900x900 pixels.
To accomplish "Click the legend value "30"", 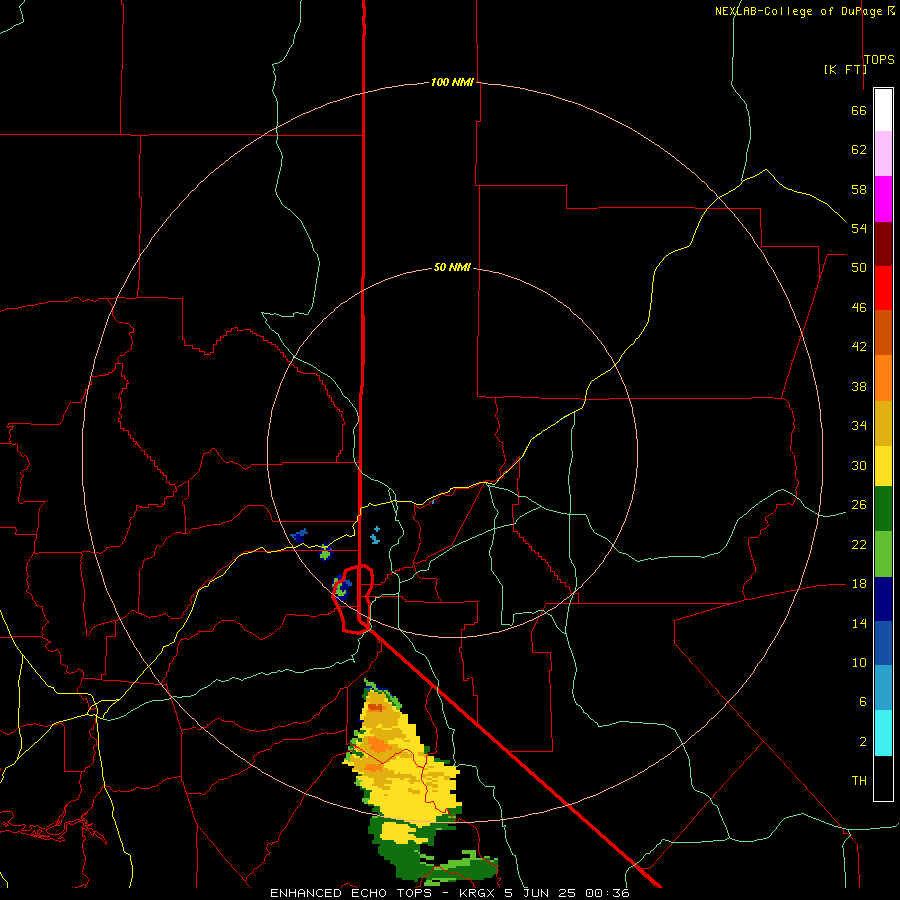I will point(859,465).
